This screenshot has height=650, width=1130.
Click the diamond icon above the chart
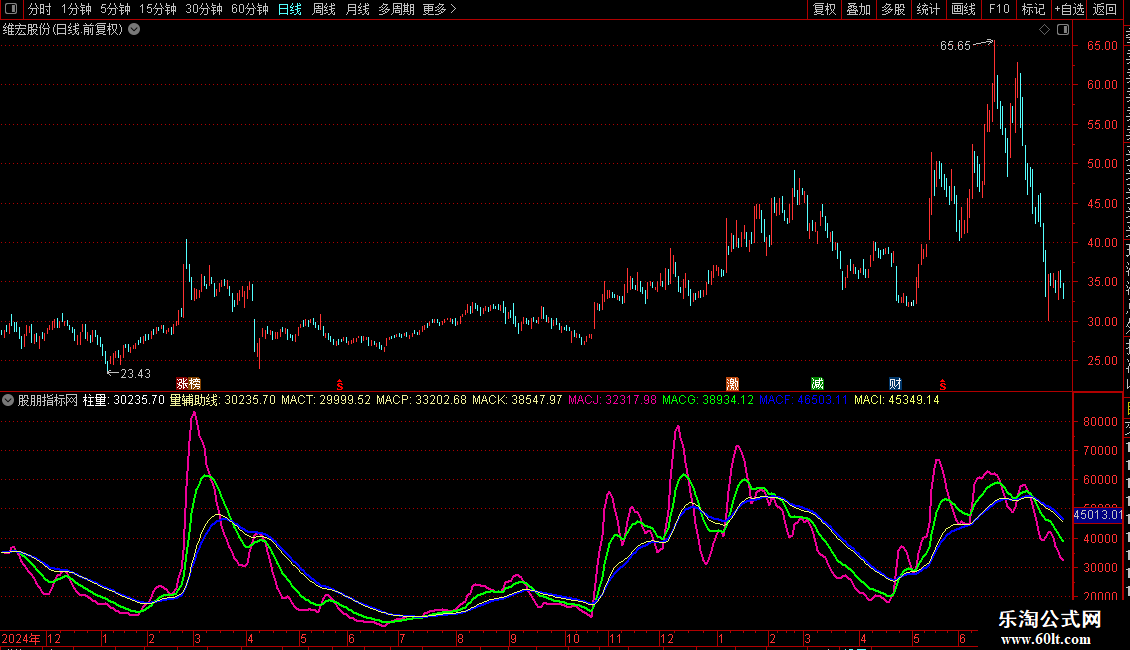click(1044, 30)
